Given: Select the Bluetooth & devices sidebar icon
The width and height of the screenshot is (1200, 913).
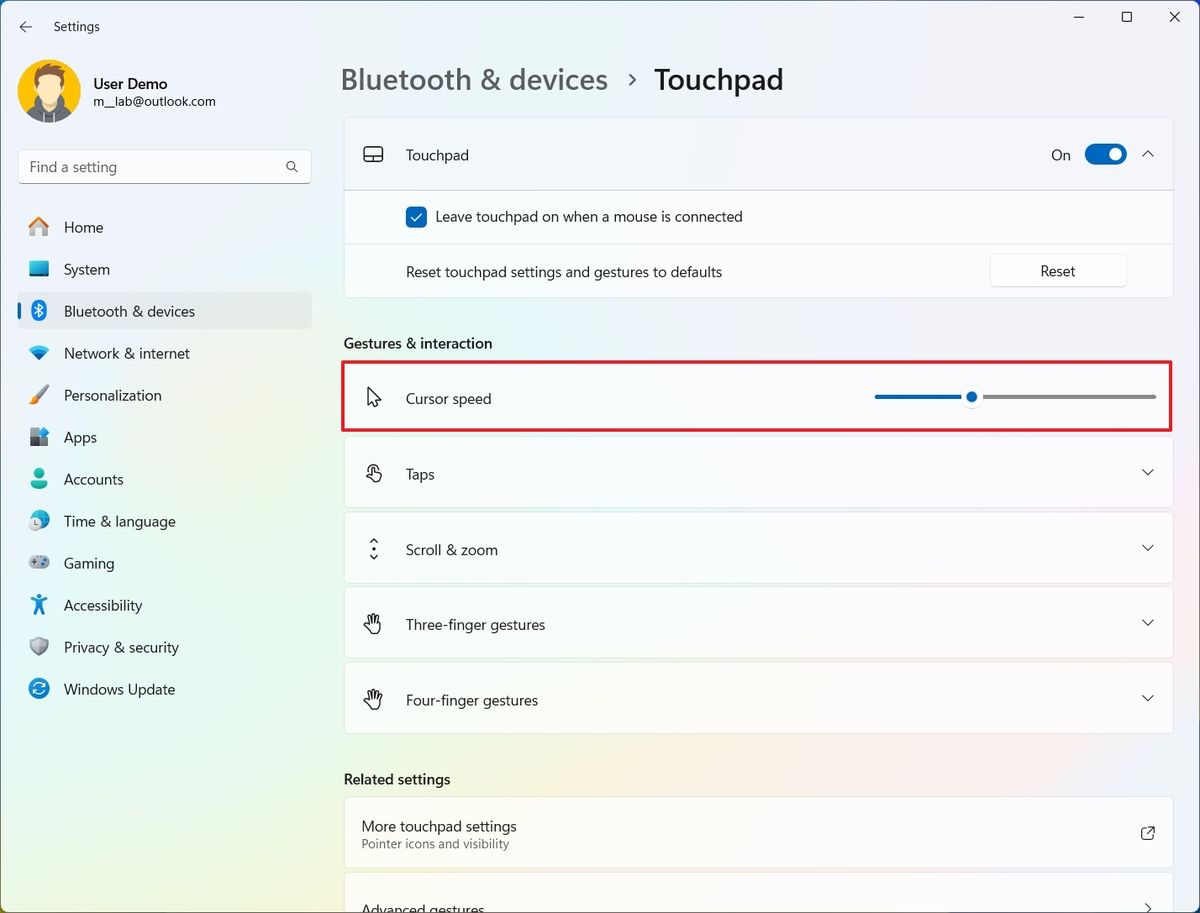Looking at the screenshot, I should coord(38,311).
